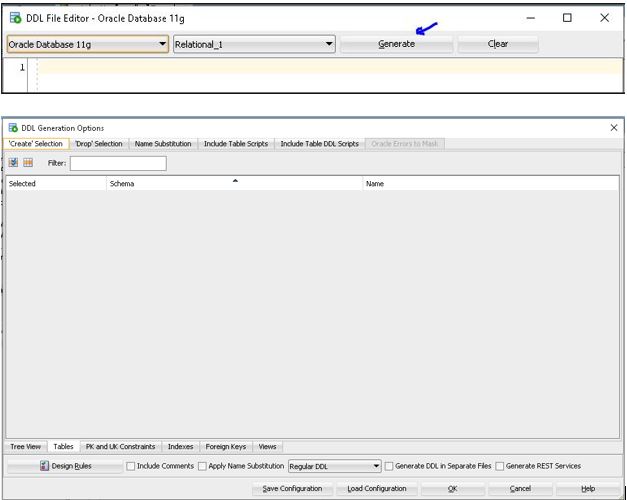
Task: Check Generate DDL in Separate Files
Action: (390, 466)
